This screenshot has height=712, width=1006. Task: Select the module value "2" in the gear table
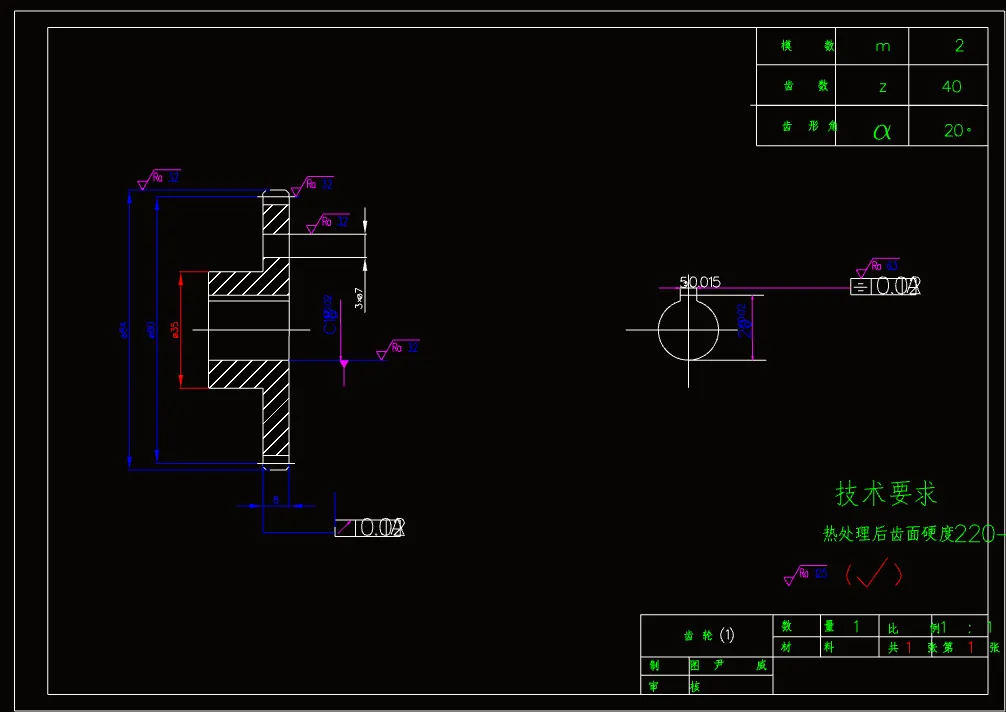(959, 46)
